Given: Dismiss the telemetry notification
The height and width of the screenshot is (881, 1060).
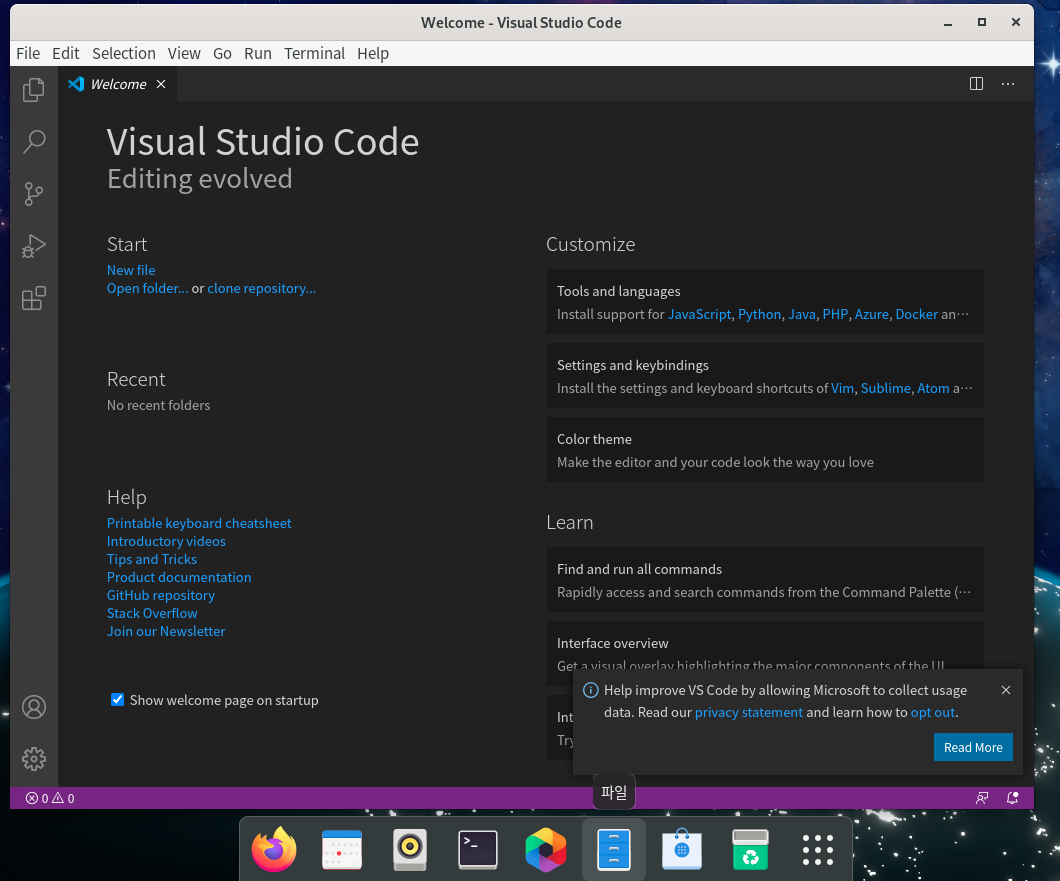Looking at the screenshot, I should click(1006, 690).
